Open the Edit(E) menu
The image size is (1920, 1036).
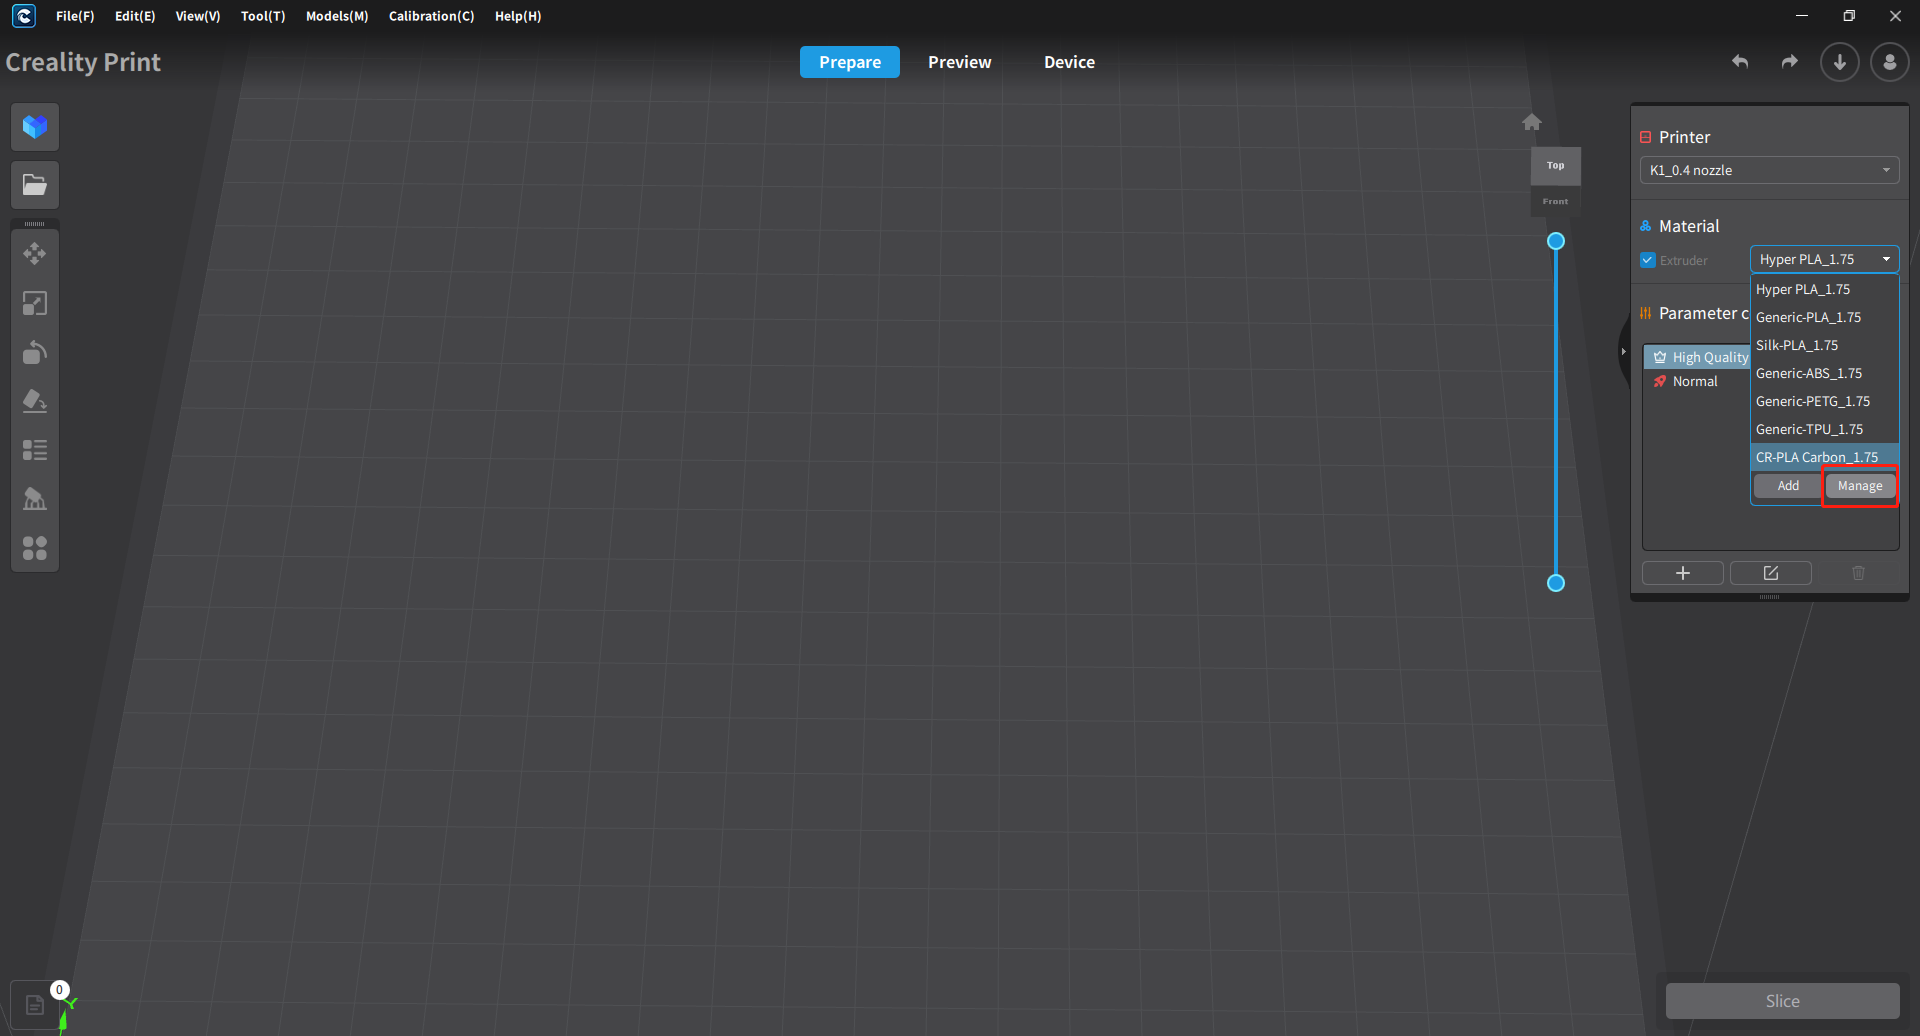pyautogui.click(x=135, y=16)
